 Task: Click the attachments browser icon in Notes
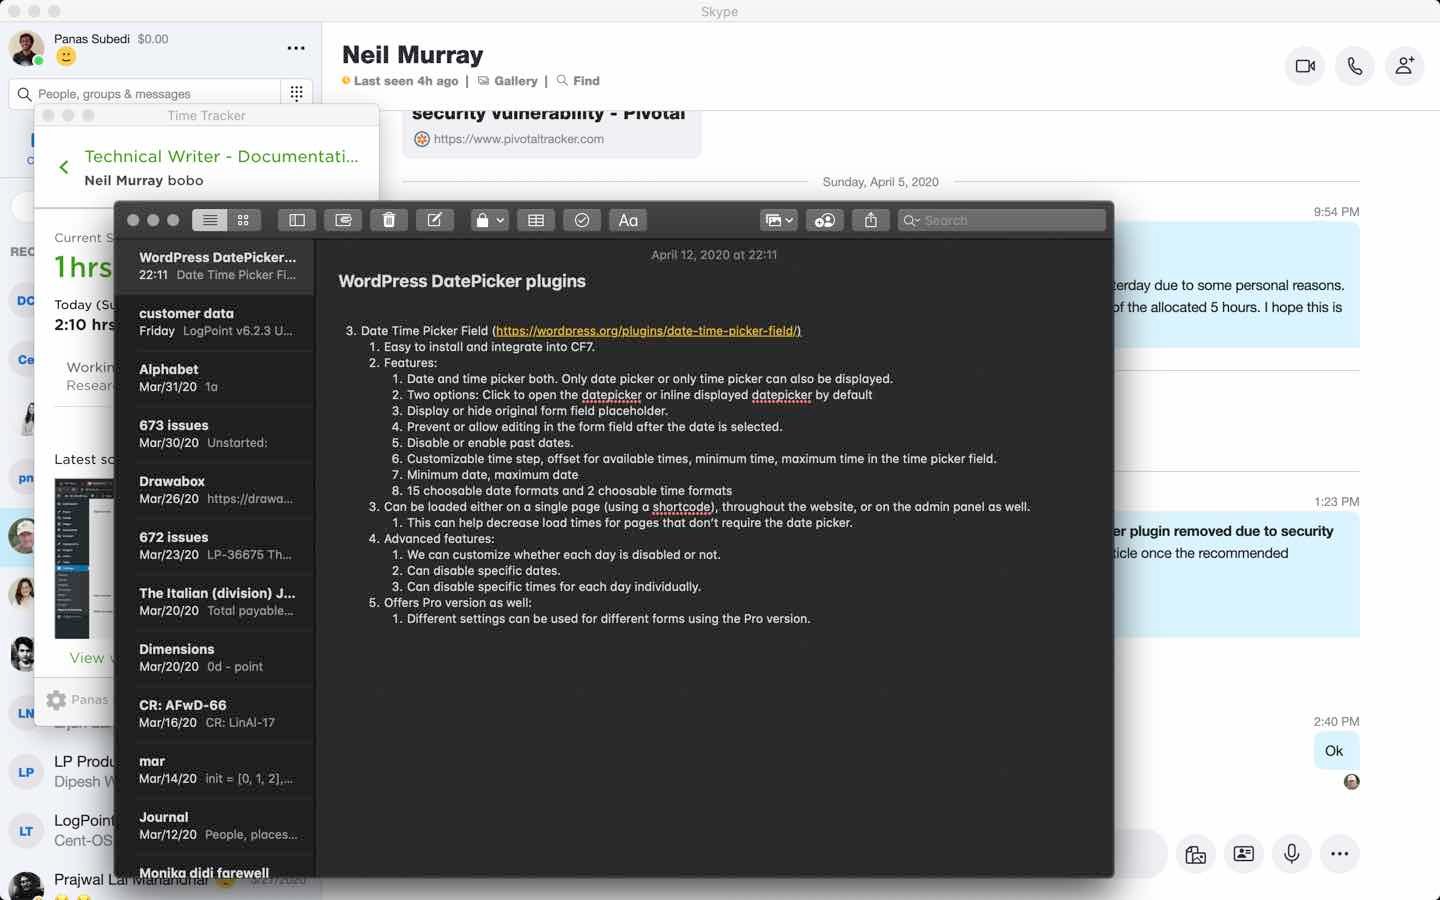[343, 220]
